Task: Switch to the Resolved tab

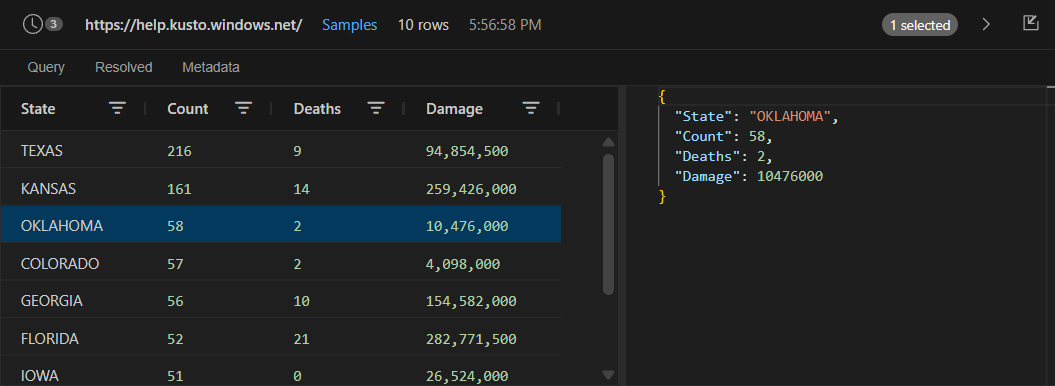Action: coord(124,67)
